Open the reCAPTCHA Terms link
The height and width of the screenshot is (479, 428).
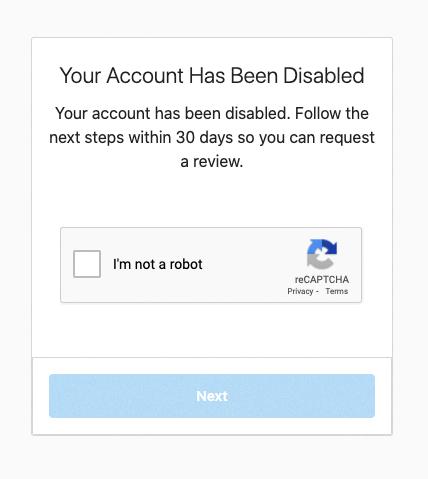tap(337, 291)
